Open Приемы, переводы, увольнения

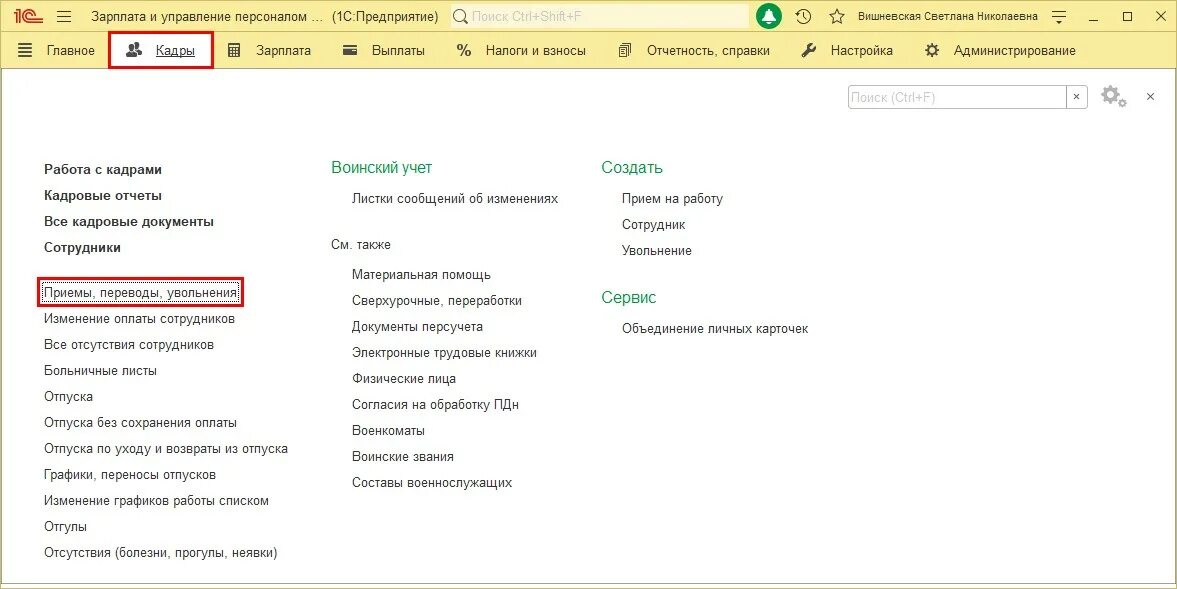140,293
